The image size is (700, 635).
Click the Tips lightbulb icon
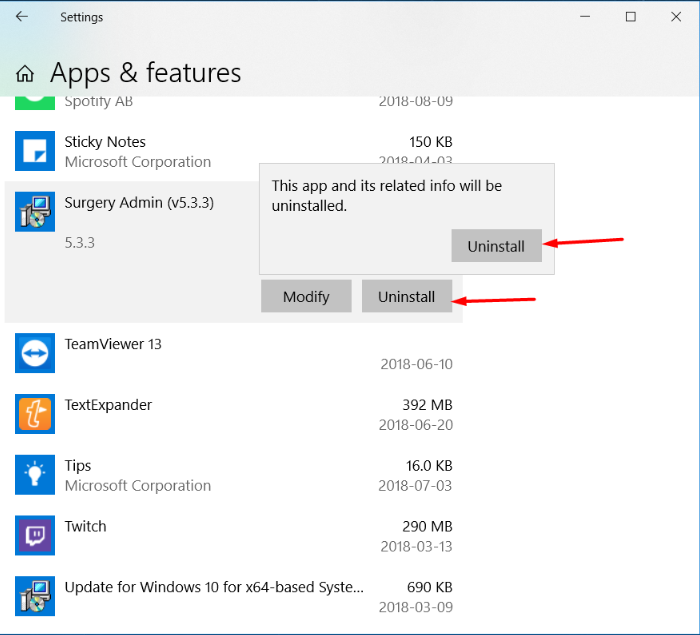tap(35, 475)
